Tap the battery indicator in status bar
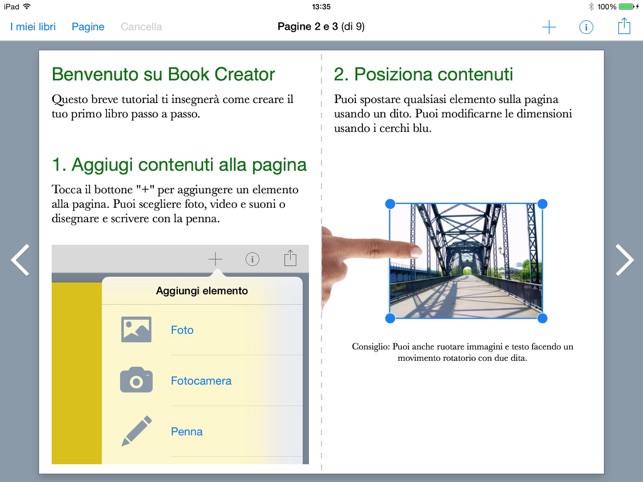Image resolution: width=643 pixels, height=482 pixels. click(x=627, y=7)
